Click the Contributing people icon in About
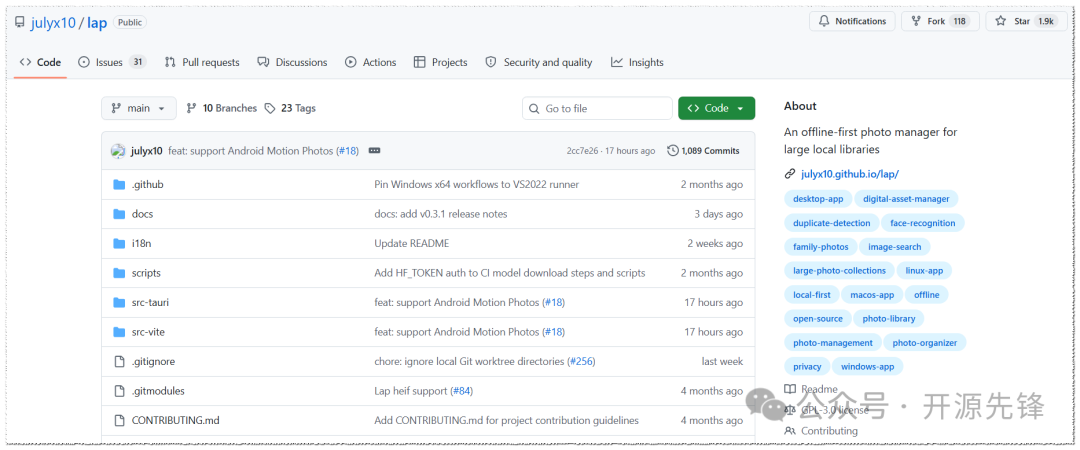Image resolution: width=1080 pixels, height=450 pixels. (x=789, y=431)
